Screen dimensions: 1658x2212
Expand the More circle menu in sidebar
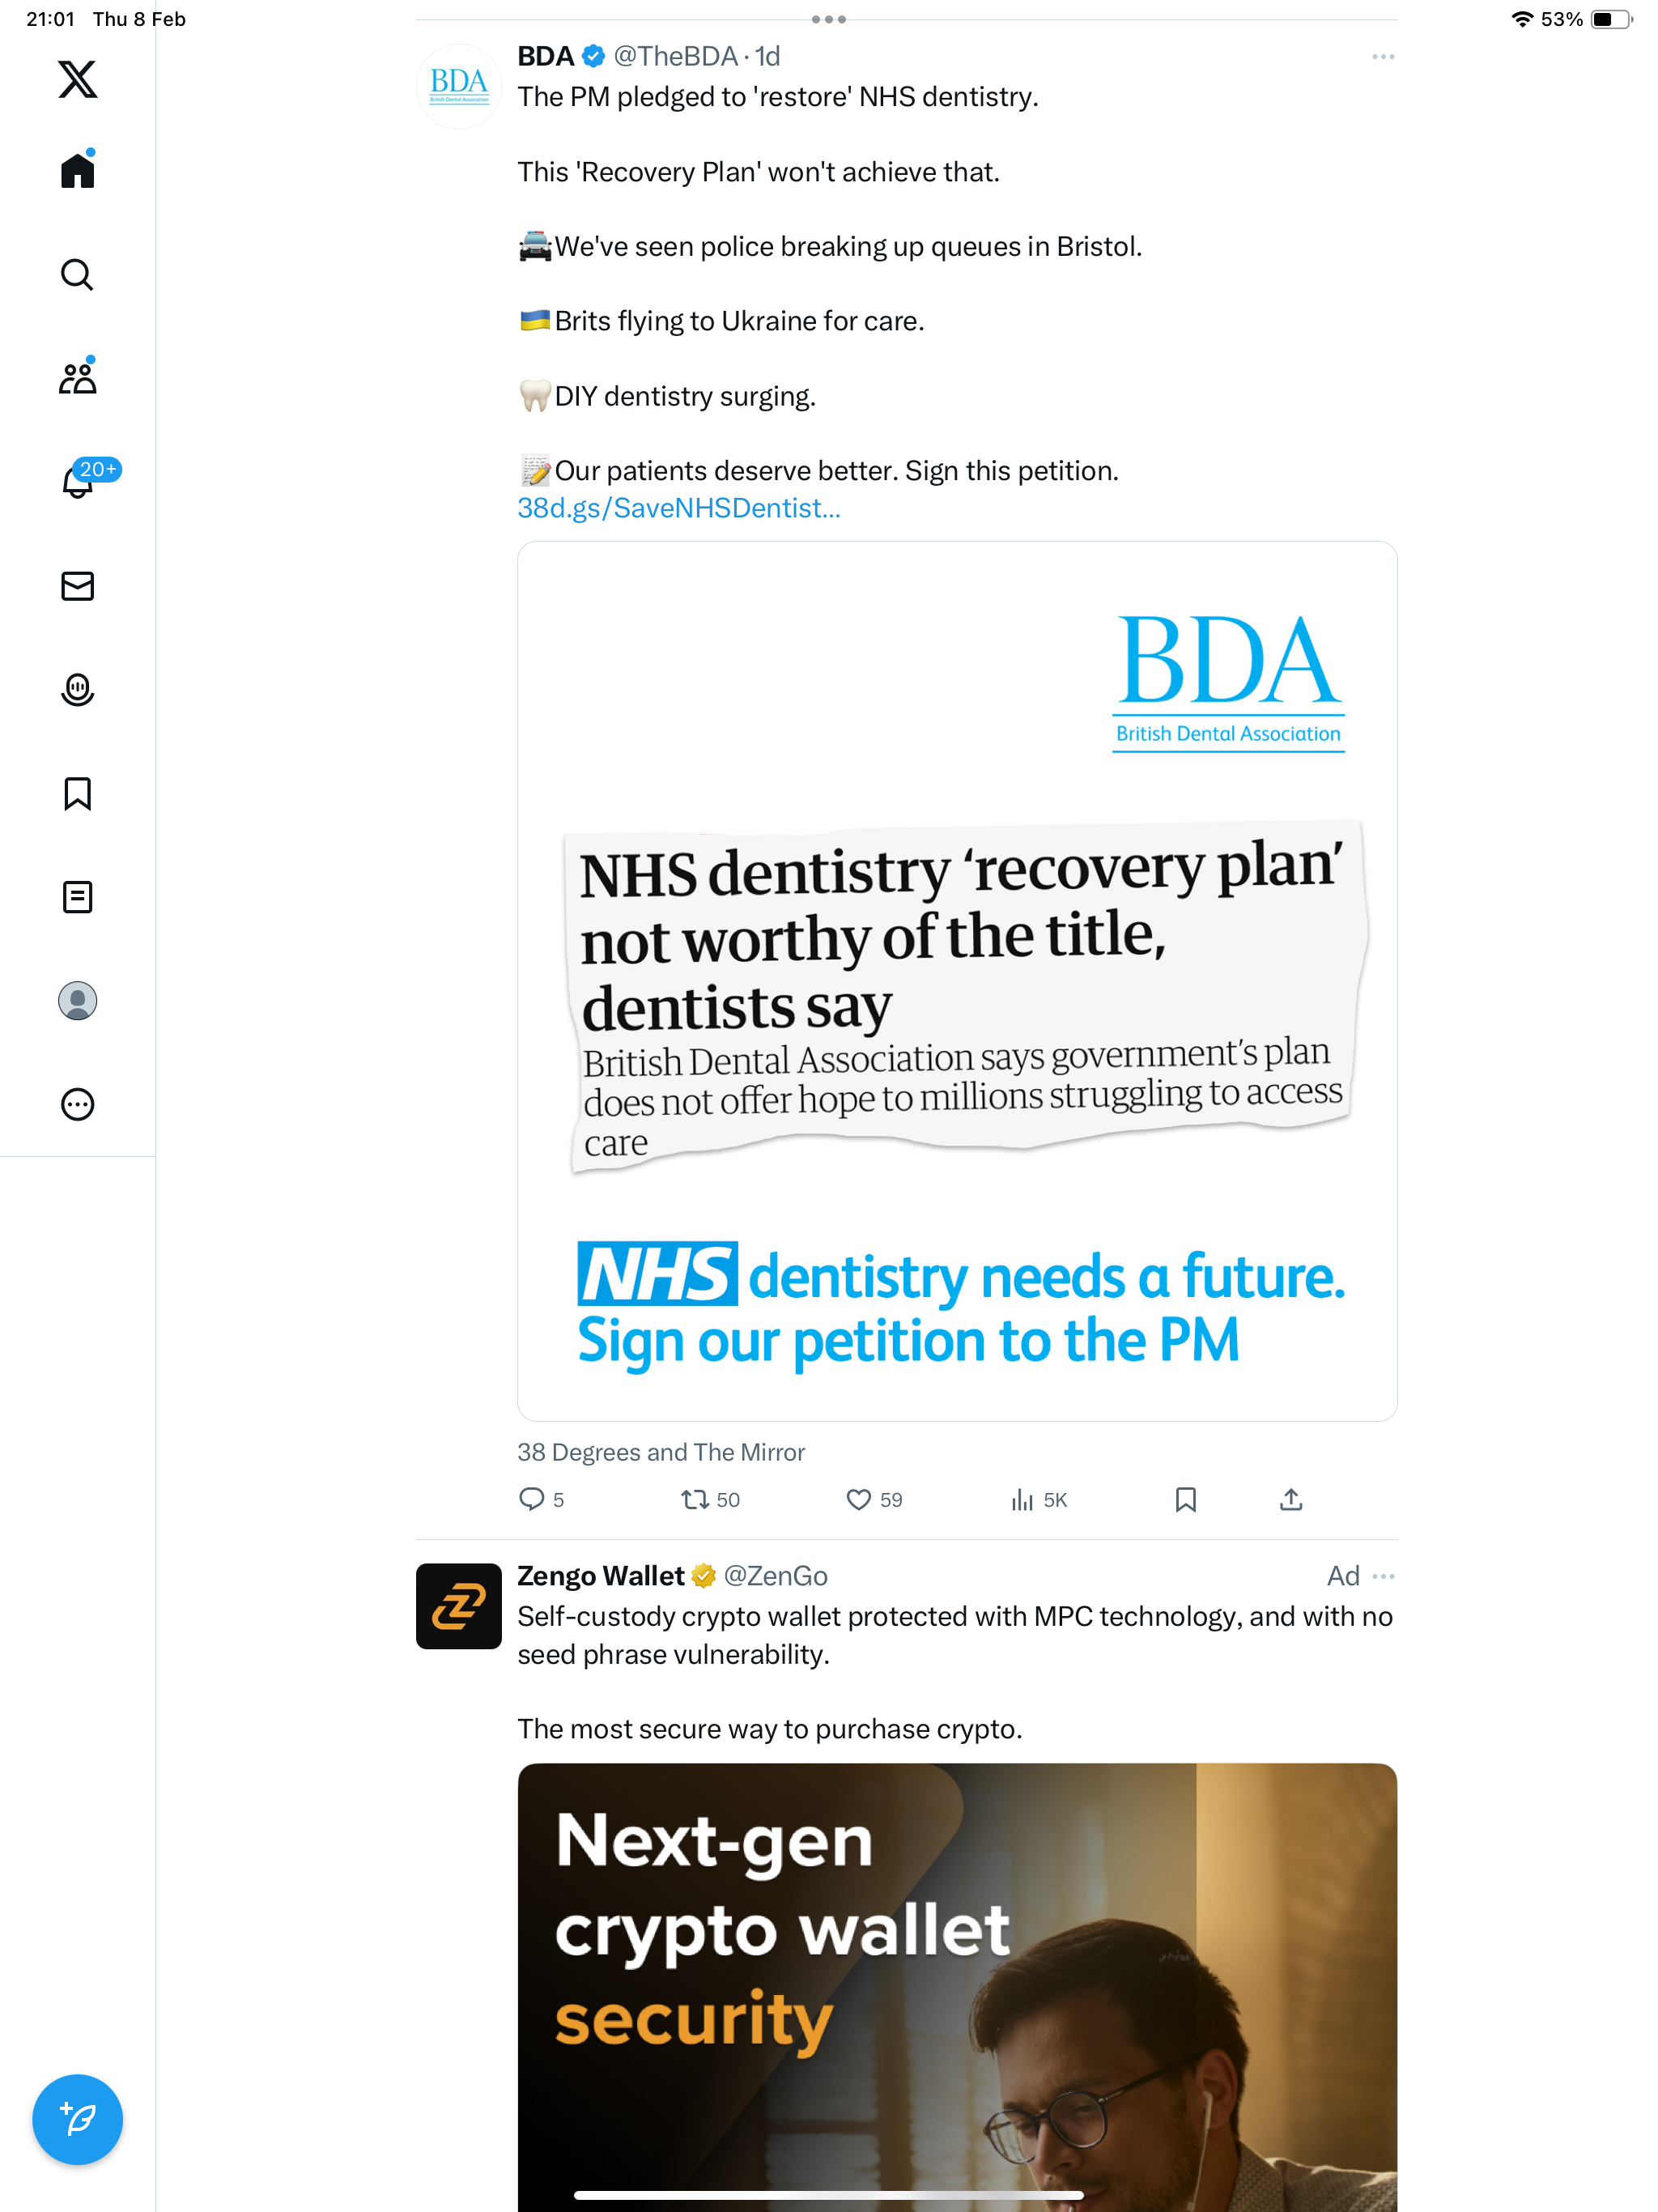[77, 1104]
